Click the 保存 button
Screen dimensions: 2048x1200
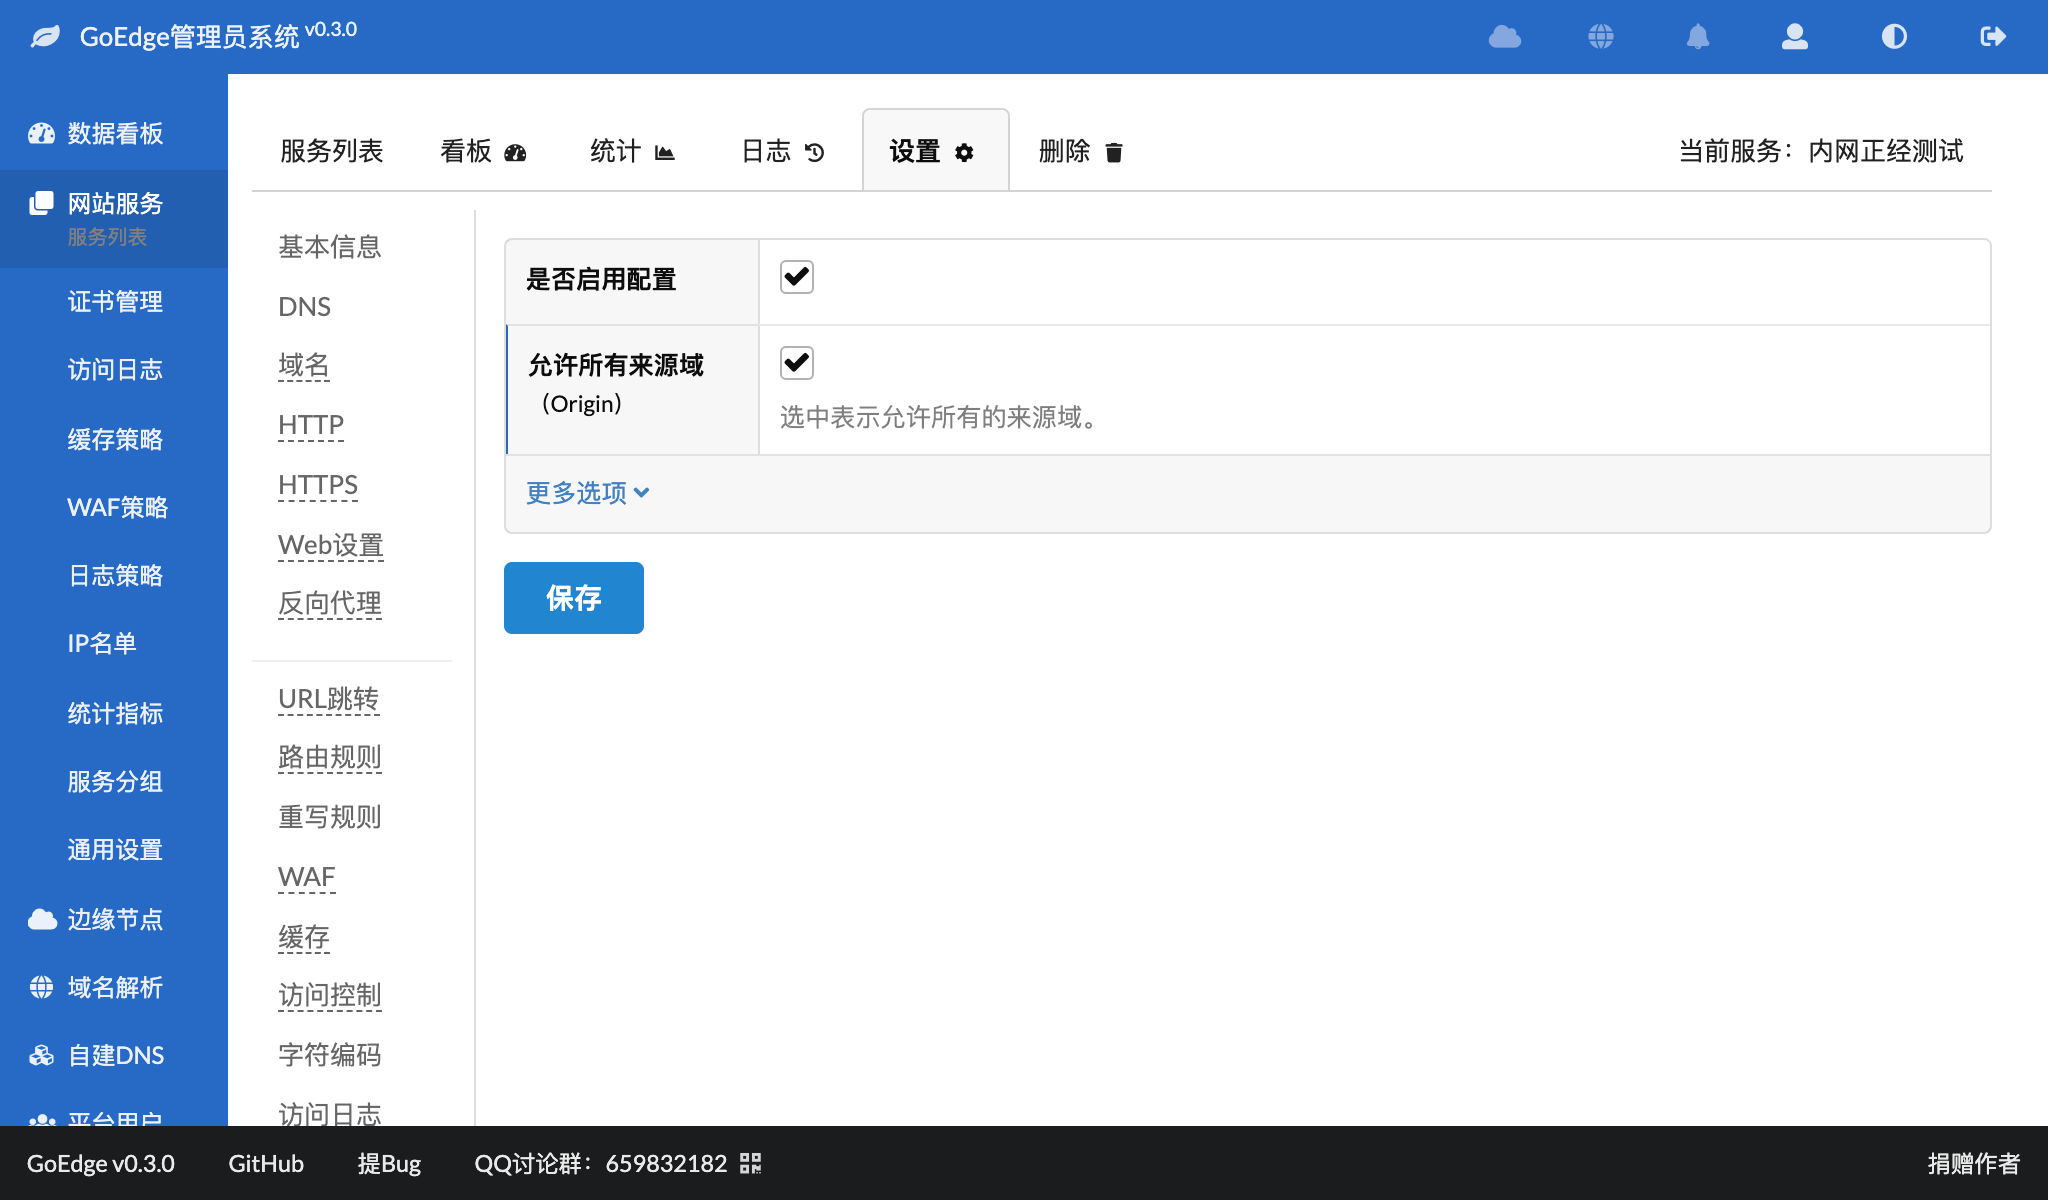(573, 598)
